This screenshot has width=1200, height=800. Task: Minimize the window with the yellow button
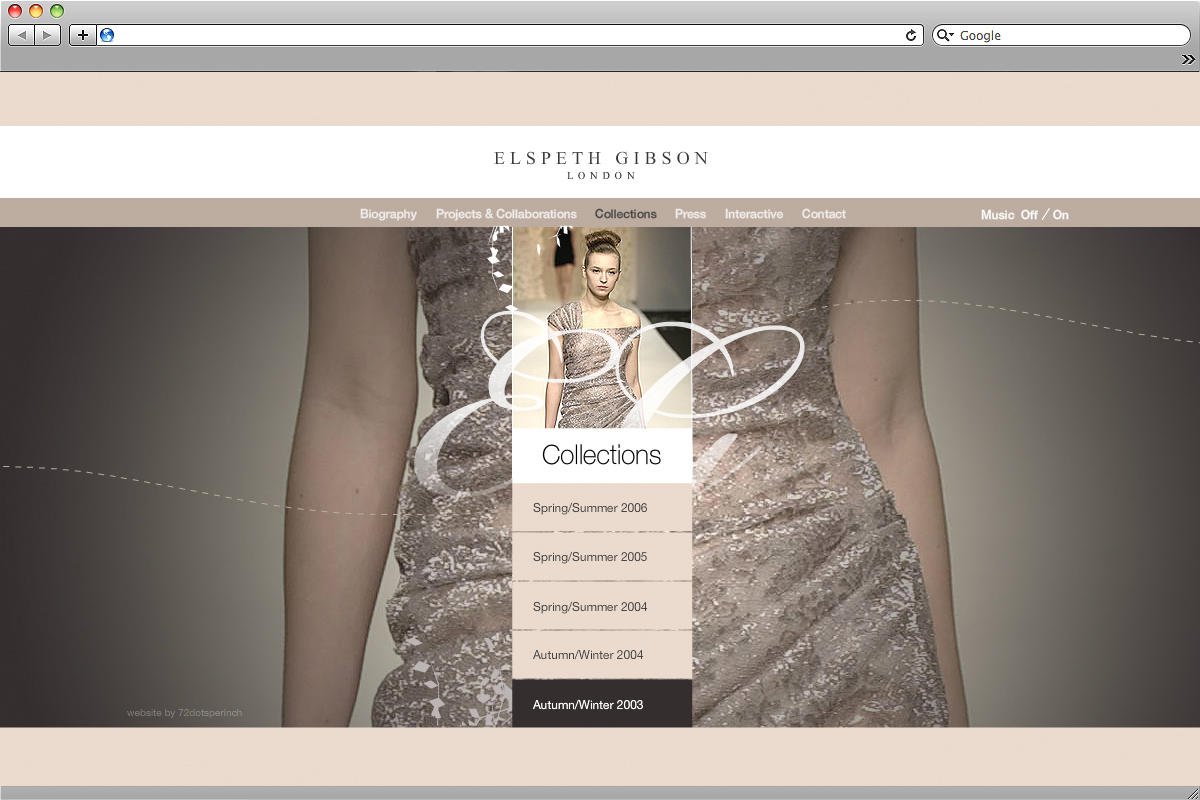point(36,11)
